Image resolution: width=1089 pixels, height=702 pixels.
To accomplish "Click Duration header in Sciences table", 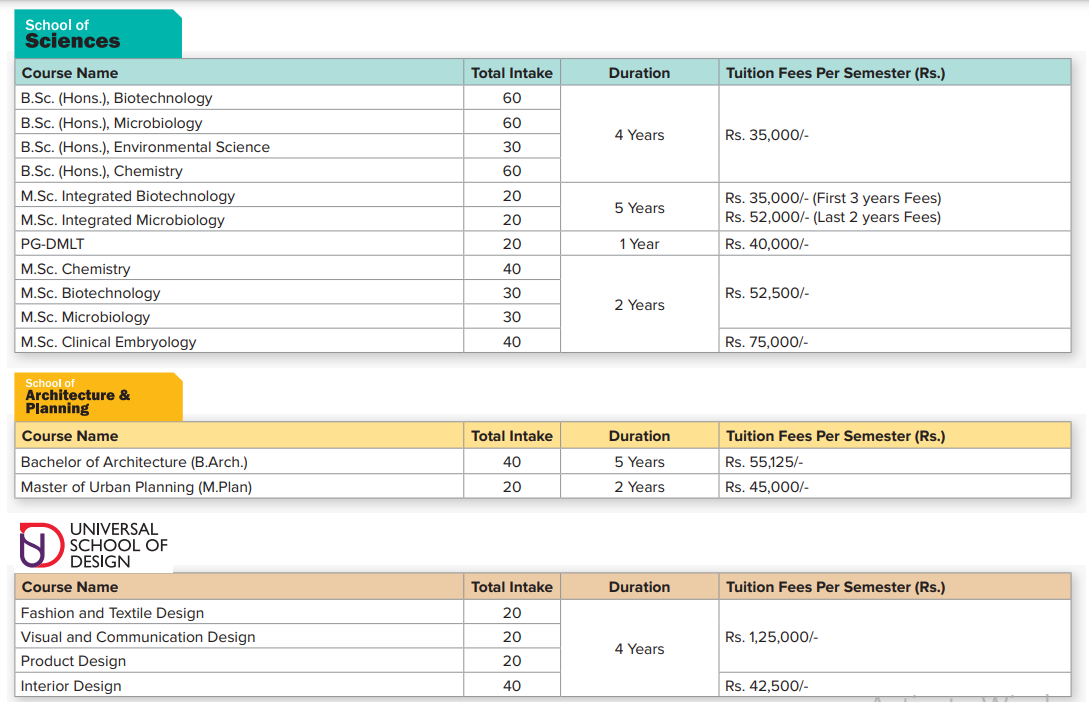I will [640, 73].
